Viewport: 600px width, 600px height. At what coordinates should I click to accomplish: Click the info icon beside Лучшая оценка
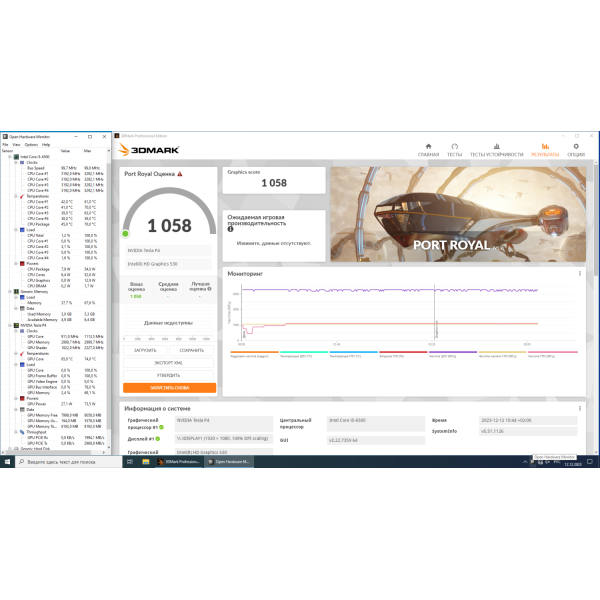pyautogui.click(x=209, y=289)
